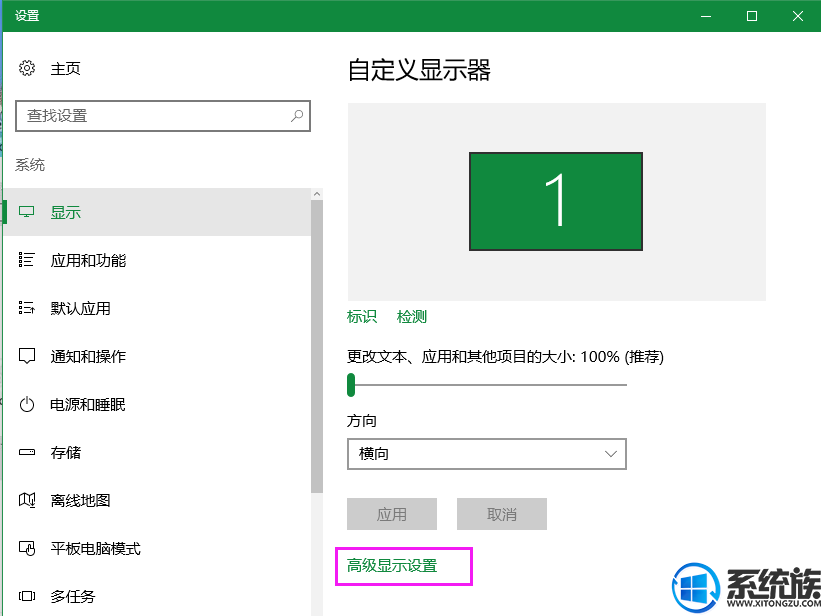Open 电源和睡眠 settings
821x616 pixels.
coord(157,404)
